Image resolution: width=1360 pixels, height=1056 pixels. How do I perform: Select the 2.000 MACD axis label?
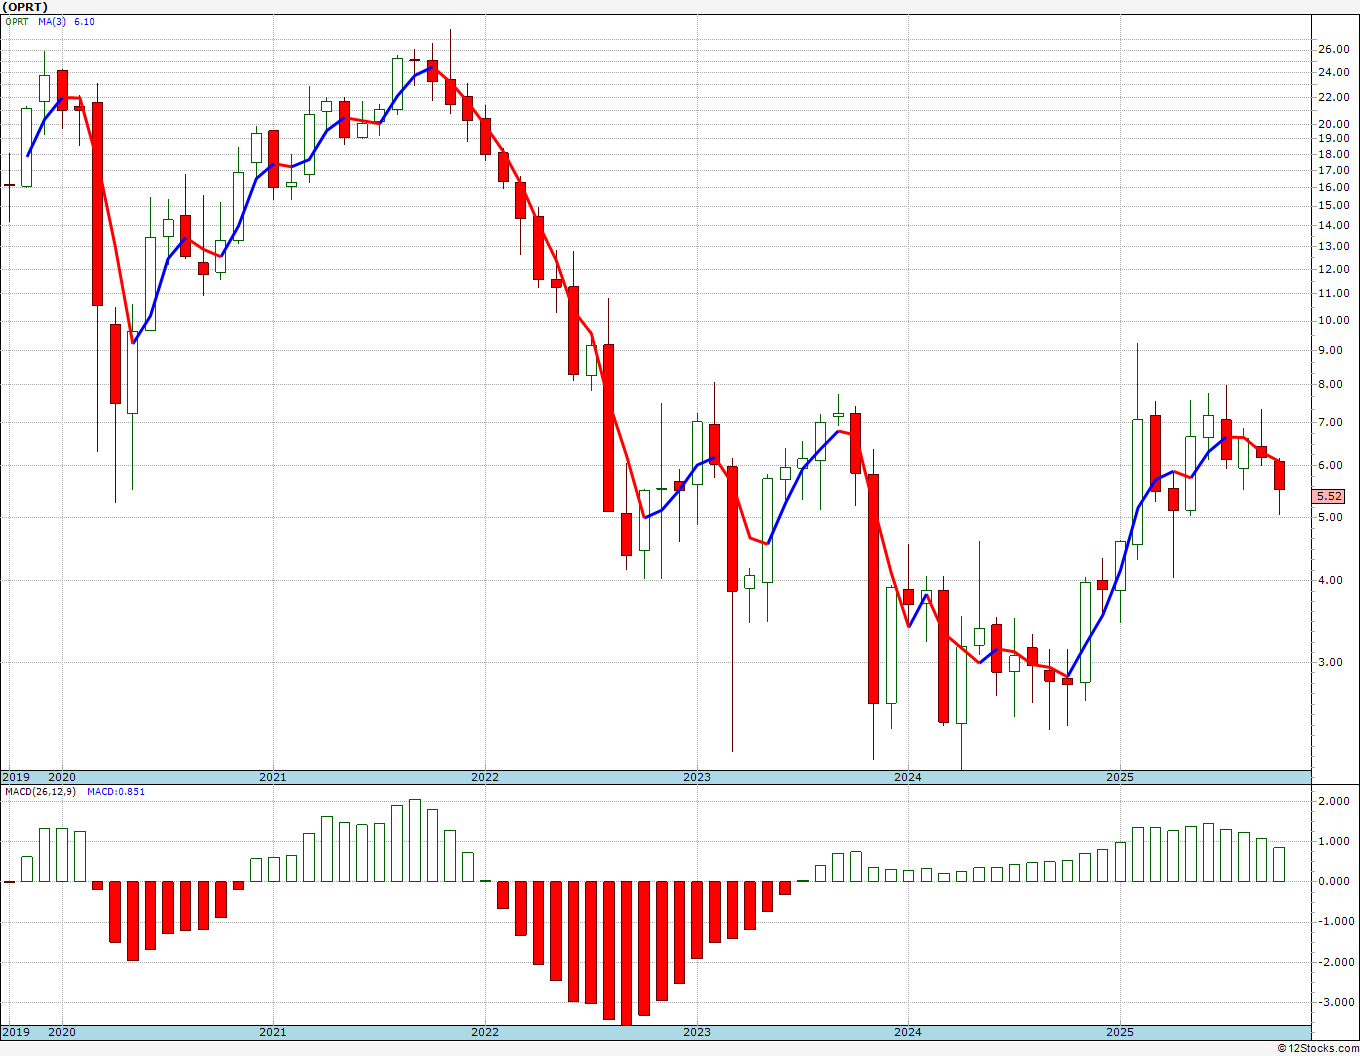[x=1335, y=802]
